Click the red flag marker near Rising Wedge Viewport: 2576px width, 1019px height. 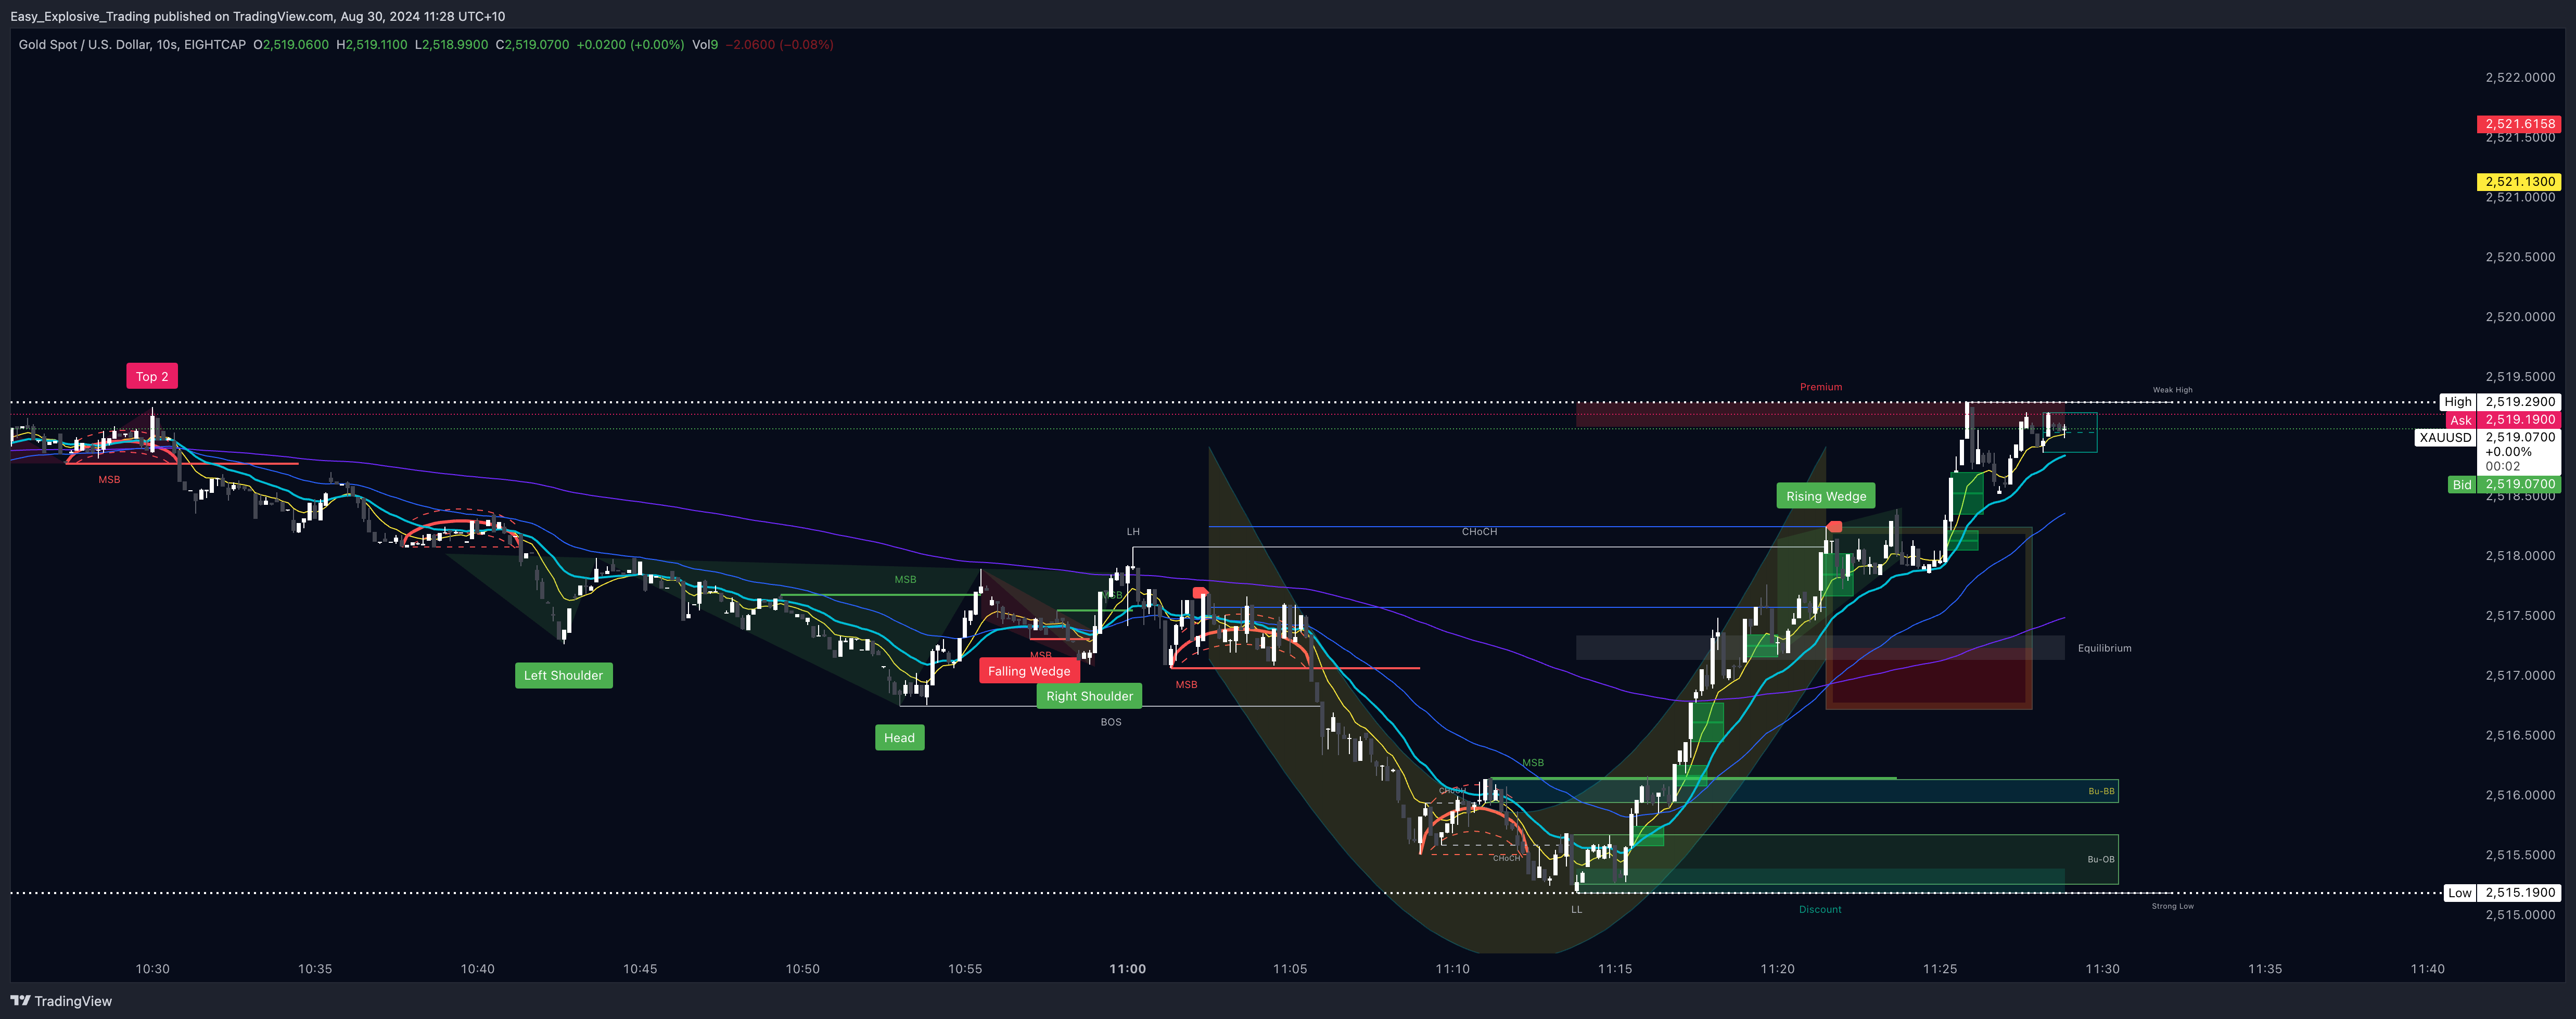tap(1834, 526)
